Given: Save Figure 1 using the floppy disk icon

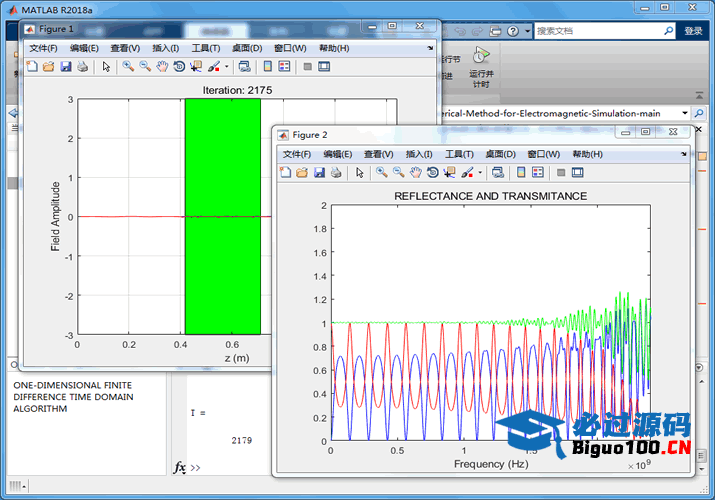Looking at the screenshot, I should point(66,67).
